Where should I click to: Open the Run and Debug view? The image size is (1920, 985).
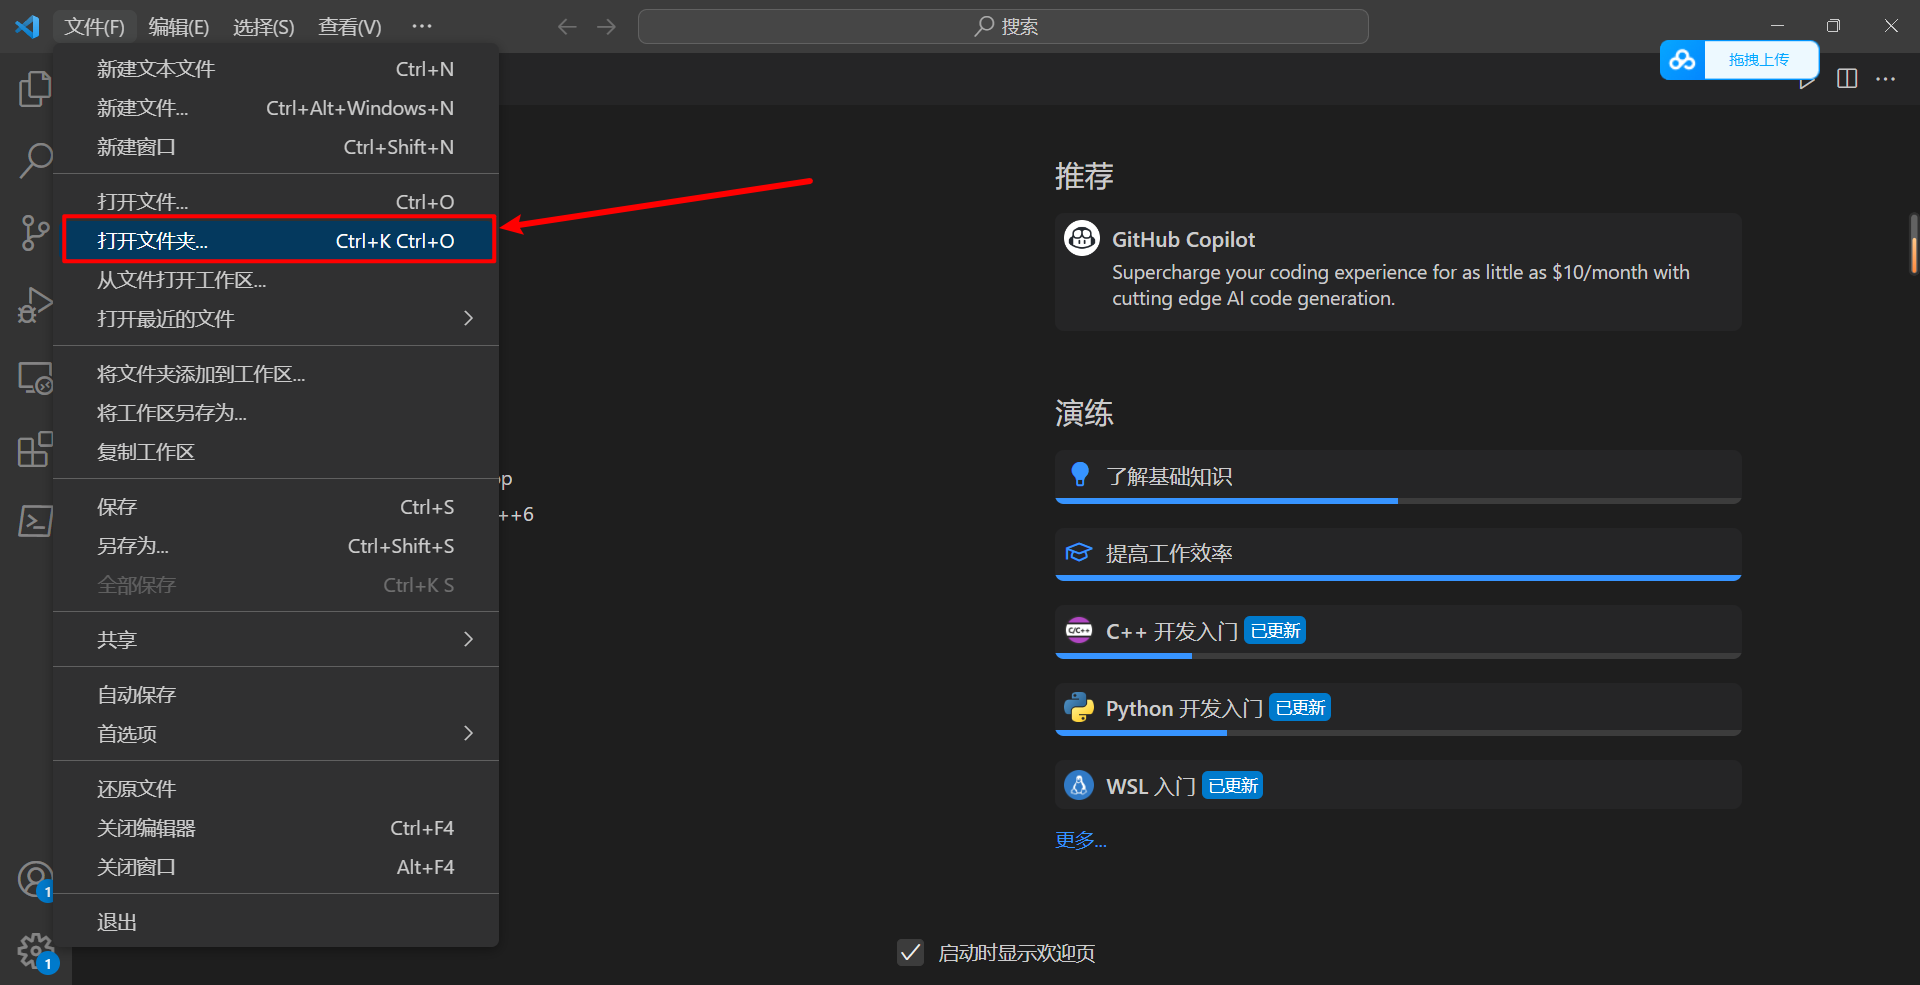[35, 305]
